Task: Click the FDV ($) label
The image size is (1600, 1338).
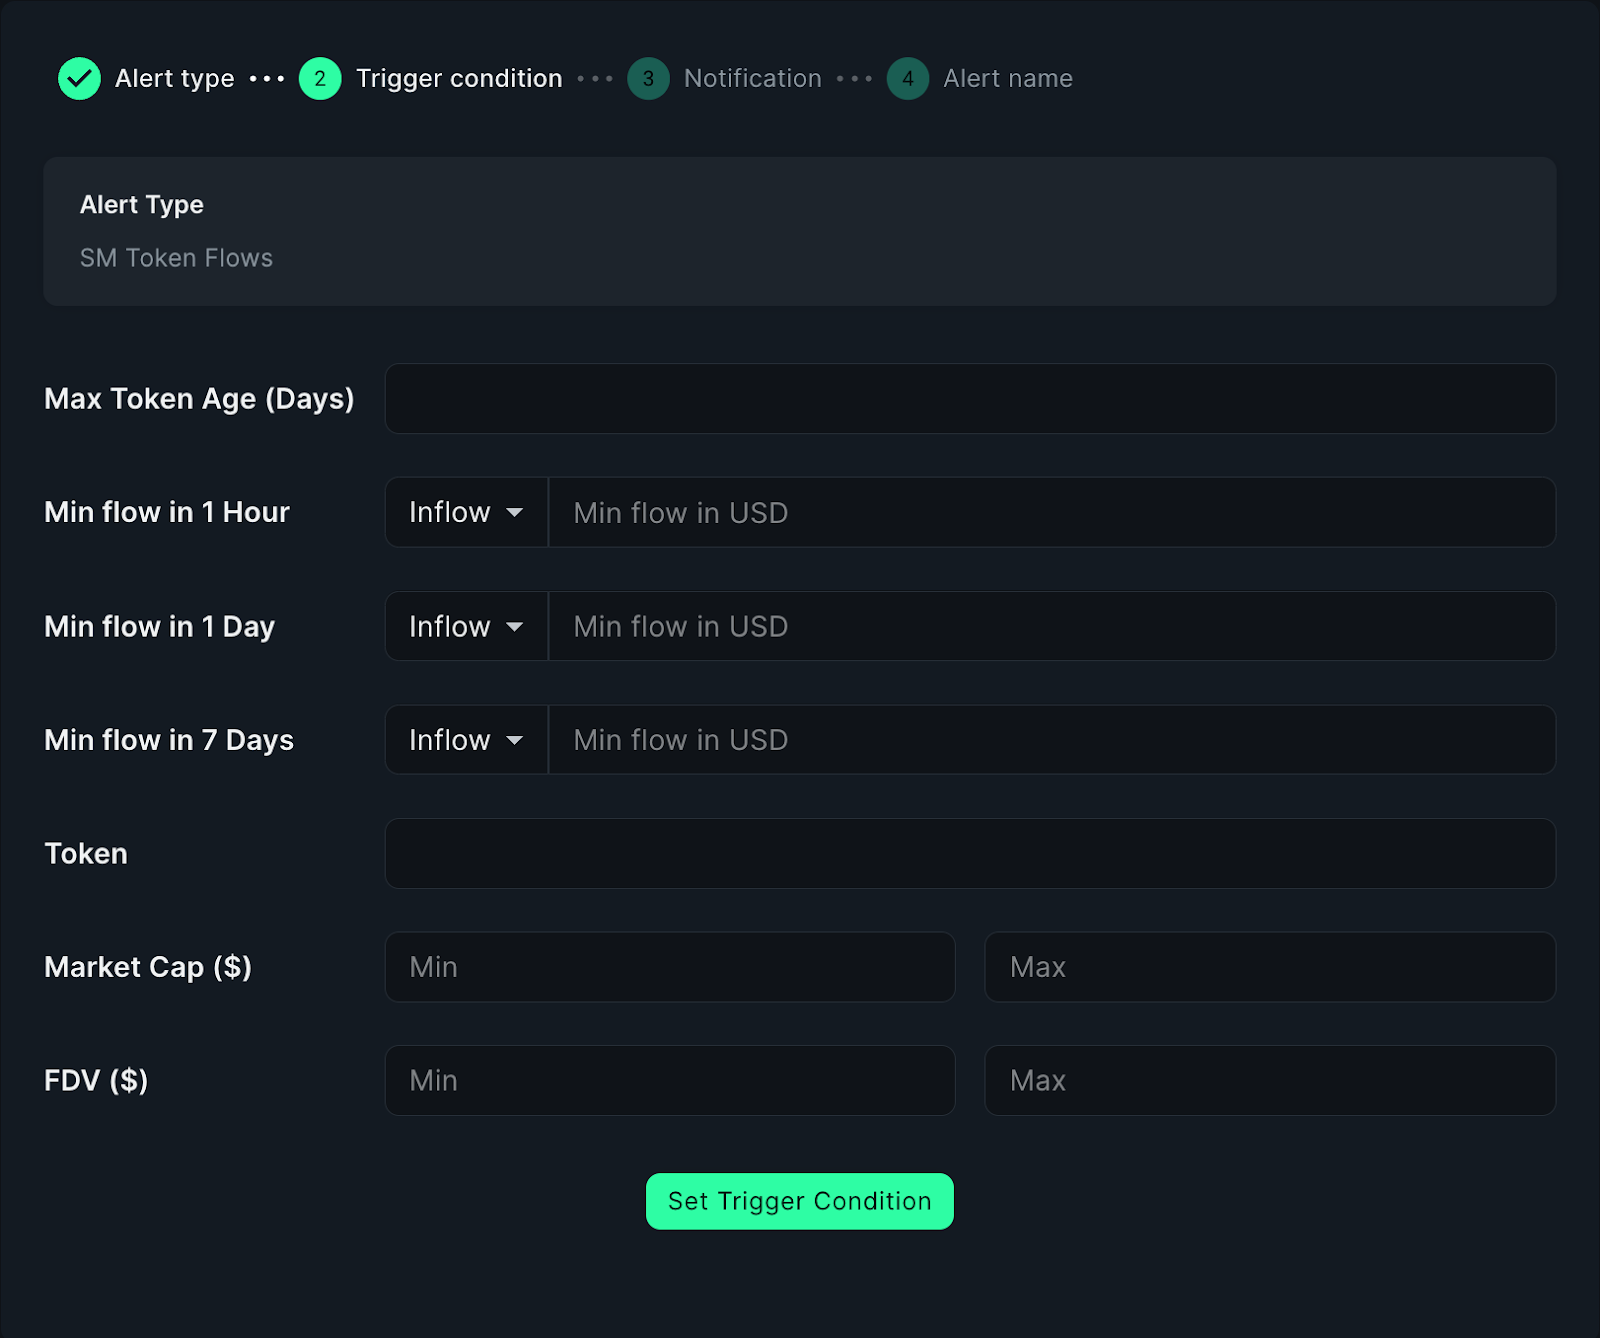Action: click(x=96, y=1081)
